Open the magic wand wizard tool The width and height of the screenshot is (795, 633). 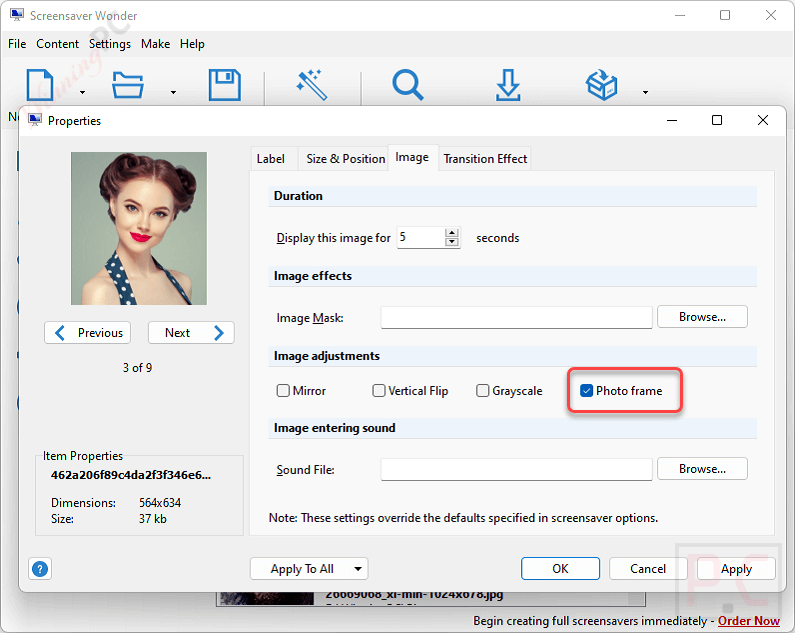(312, 85)
